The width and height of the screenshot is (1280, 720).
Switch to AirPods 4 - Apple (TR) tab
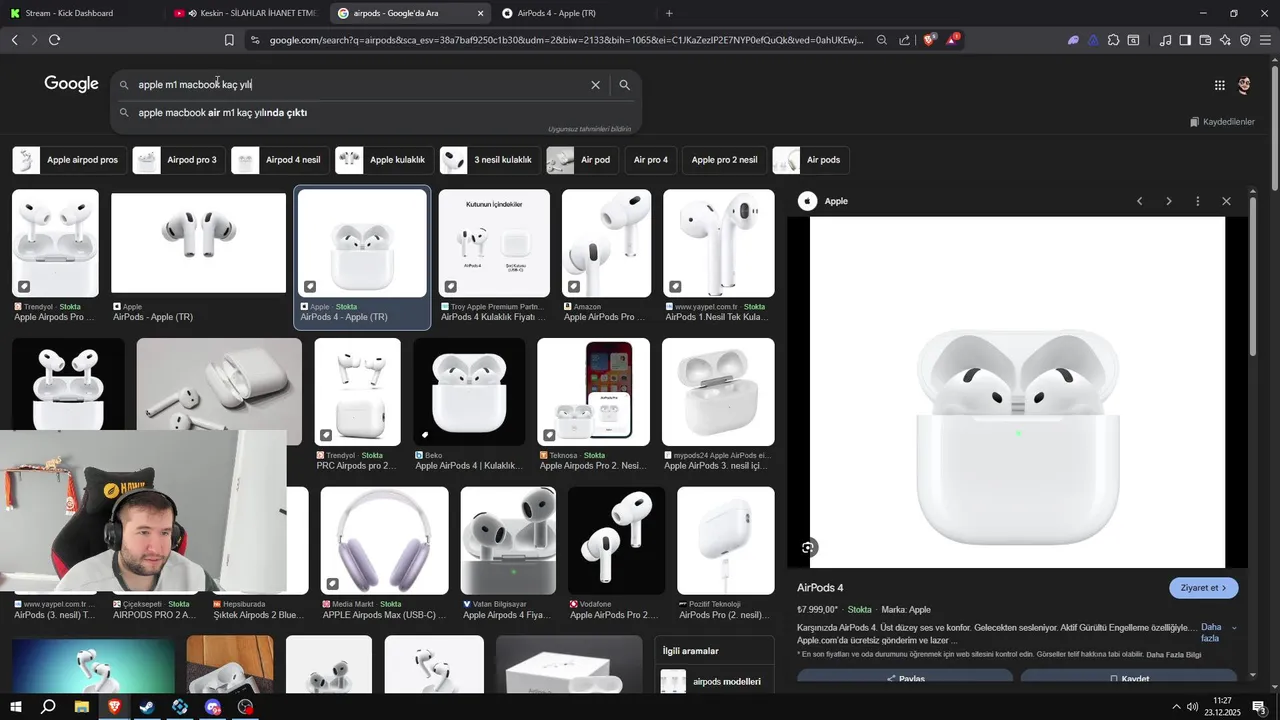[x=570, y=13]
